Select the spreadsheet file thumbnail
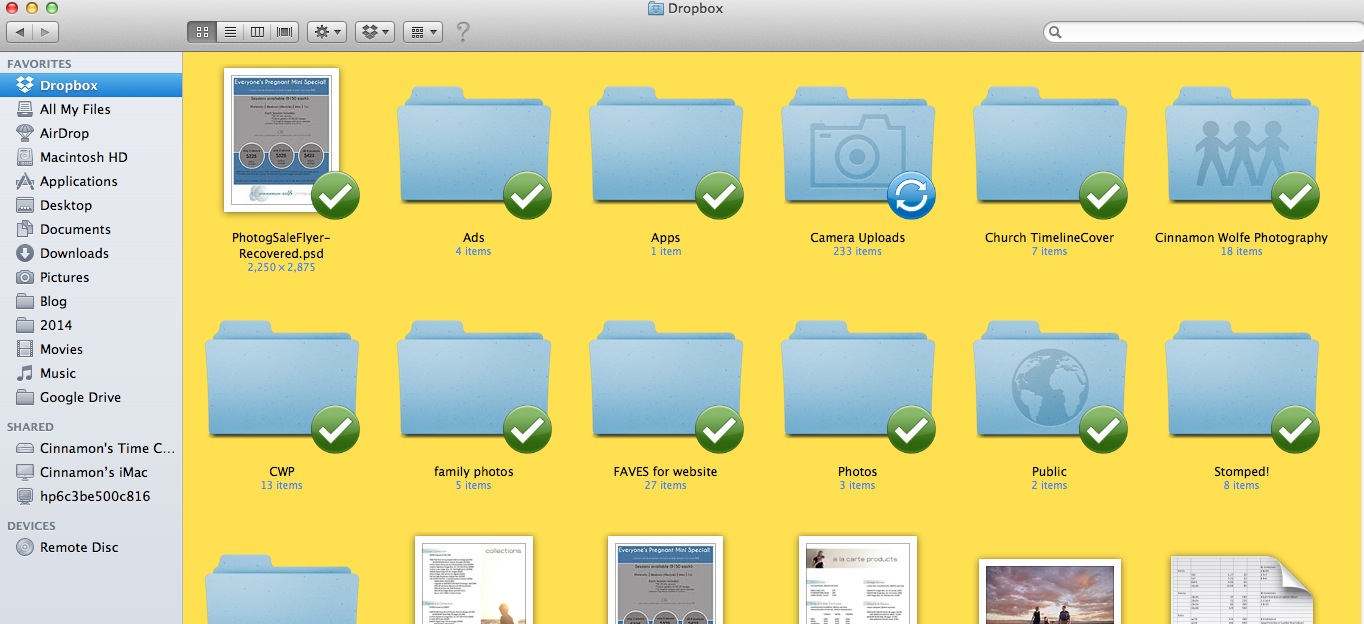This screenshot has width=1364, height=624. 1242,590
